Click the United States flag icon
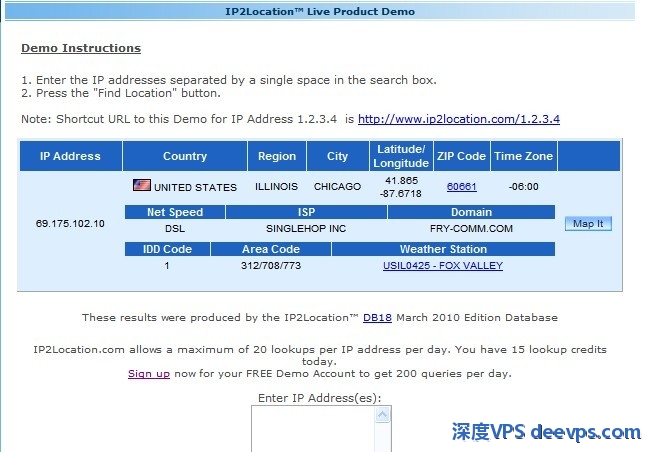 (142, 185)
